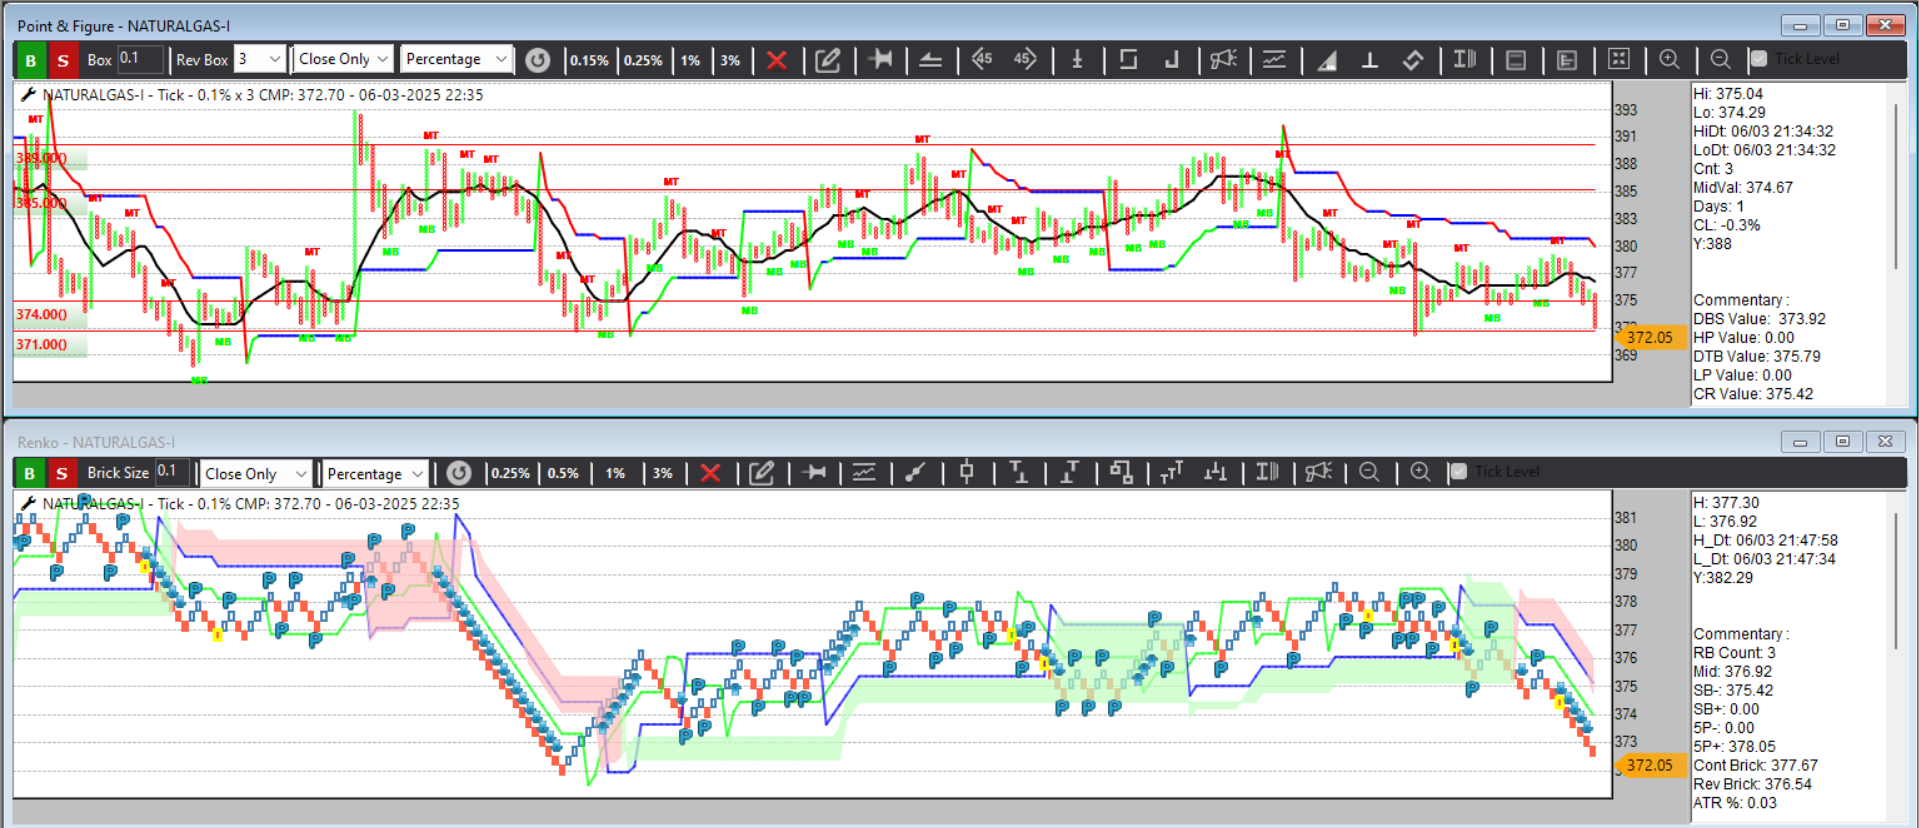Click the red S sell button in Renko toolbar
1919x828 pixels.
pyautogui.click(x=62, y=473)
